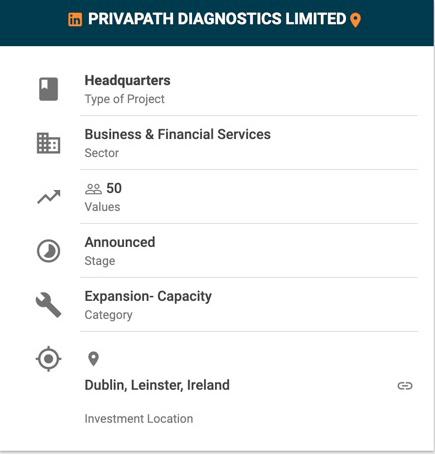This screenshot has width=435, height=455.
Task: Click the crosshair target icon by the location
Action: (x=49, y=359)
